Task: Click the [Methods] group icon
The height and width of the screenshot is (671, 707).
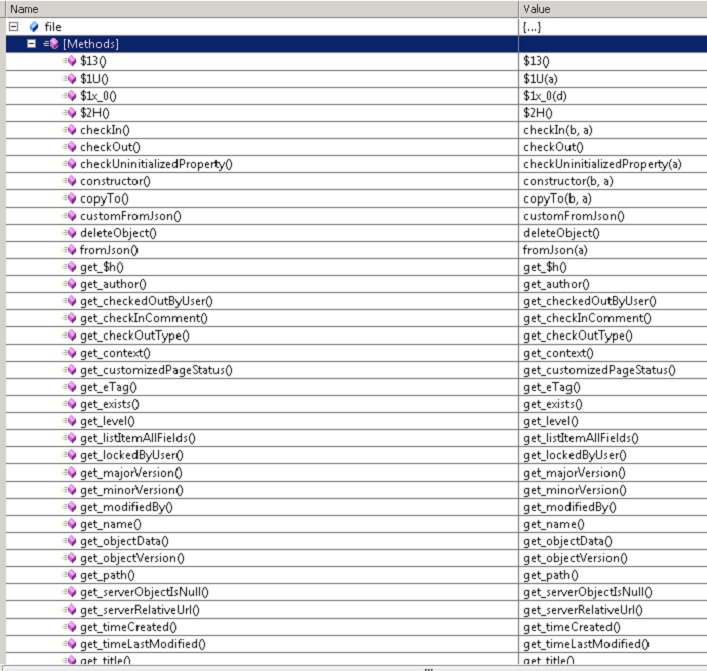Action: tap(51, 44)
